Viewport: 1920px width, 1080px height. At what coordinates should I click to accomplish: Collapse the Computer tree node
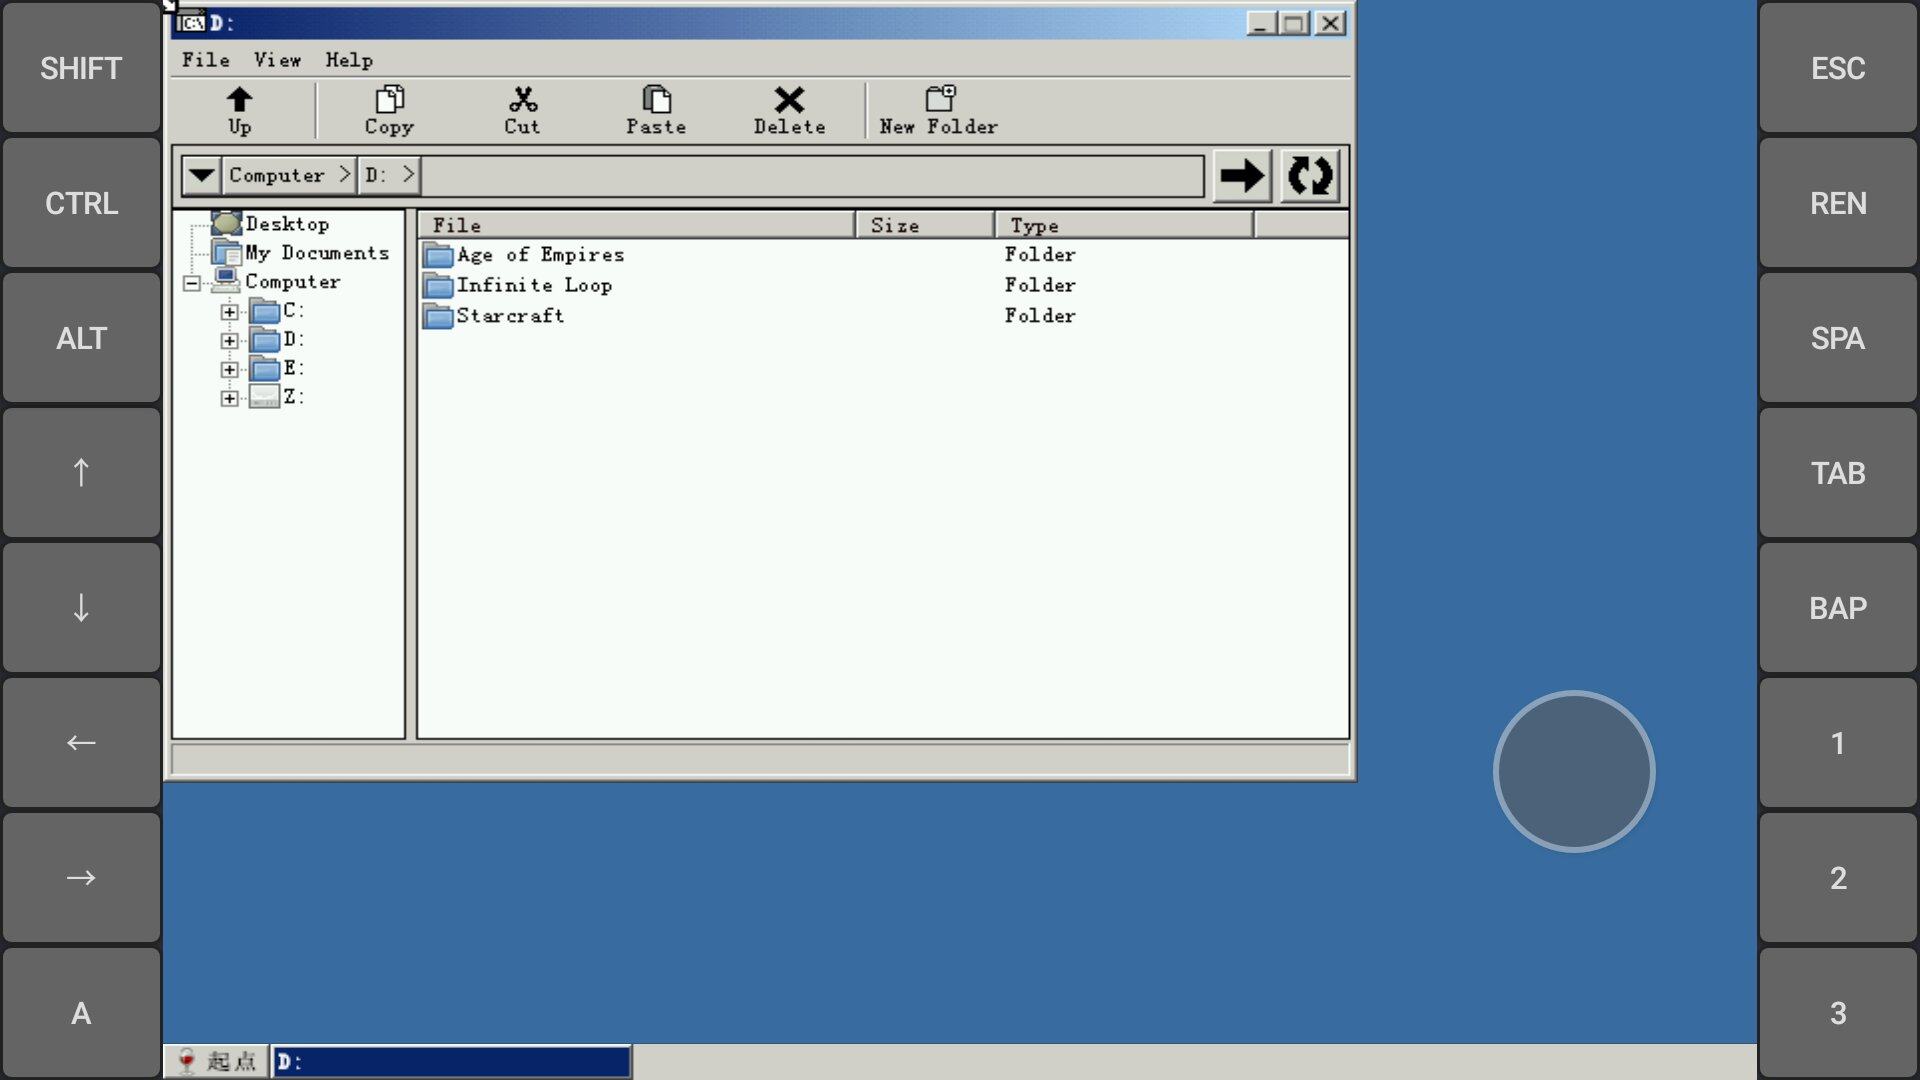(x=192, y=283)
